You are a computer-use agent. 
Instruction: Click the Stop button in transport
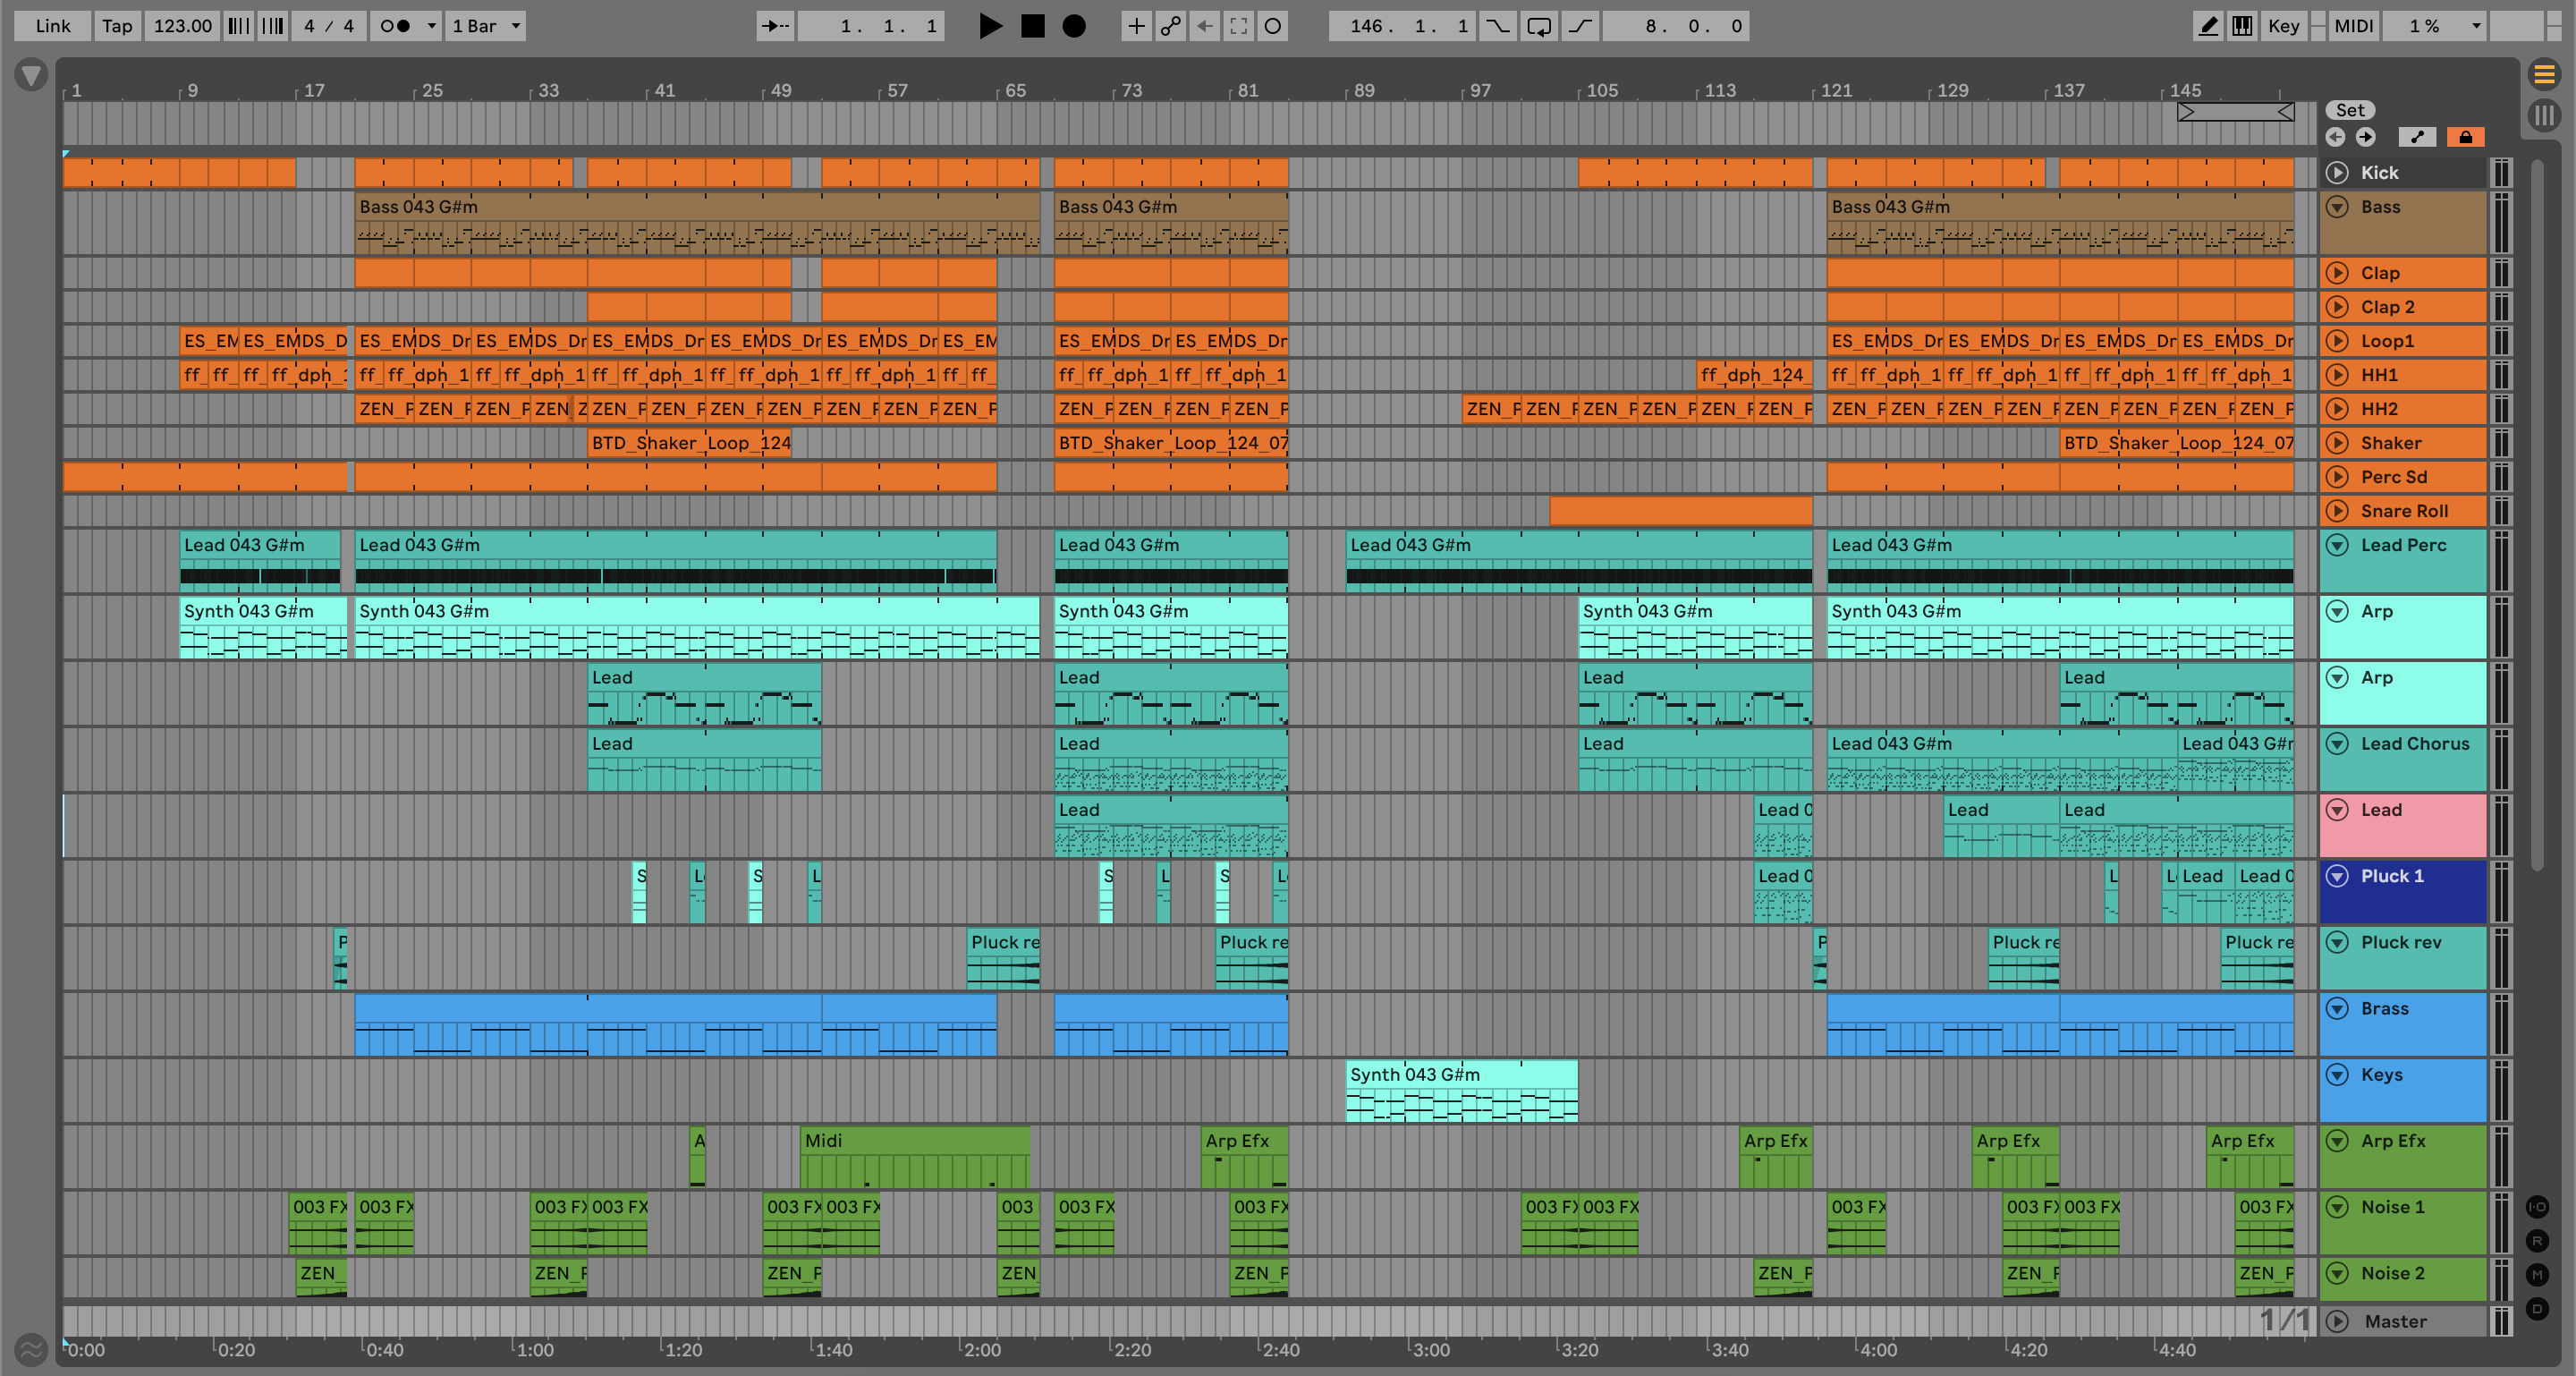coord(1032,26)
